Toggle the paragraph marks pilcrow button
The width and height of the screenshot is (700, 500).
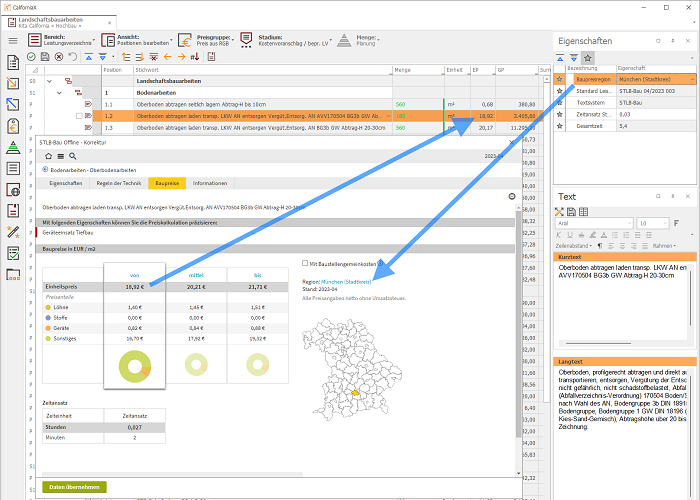coord(600,246)
